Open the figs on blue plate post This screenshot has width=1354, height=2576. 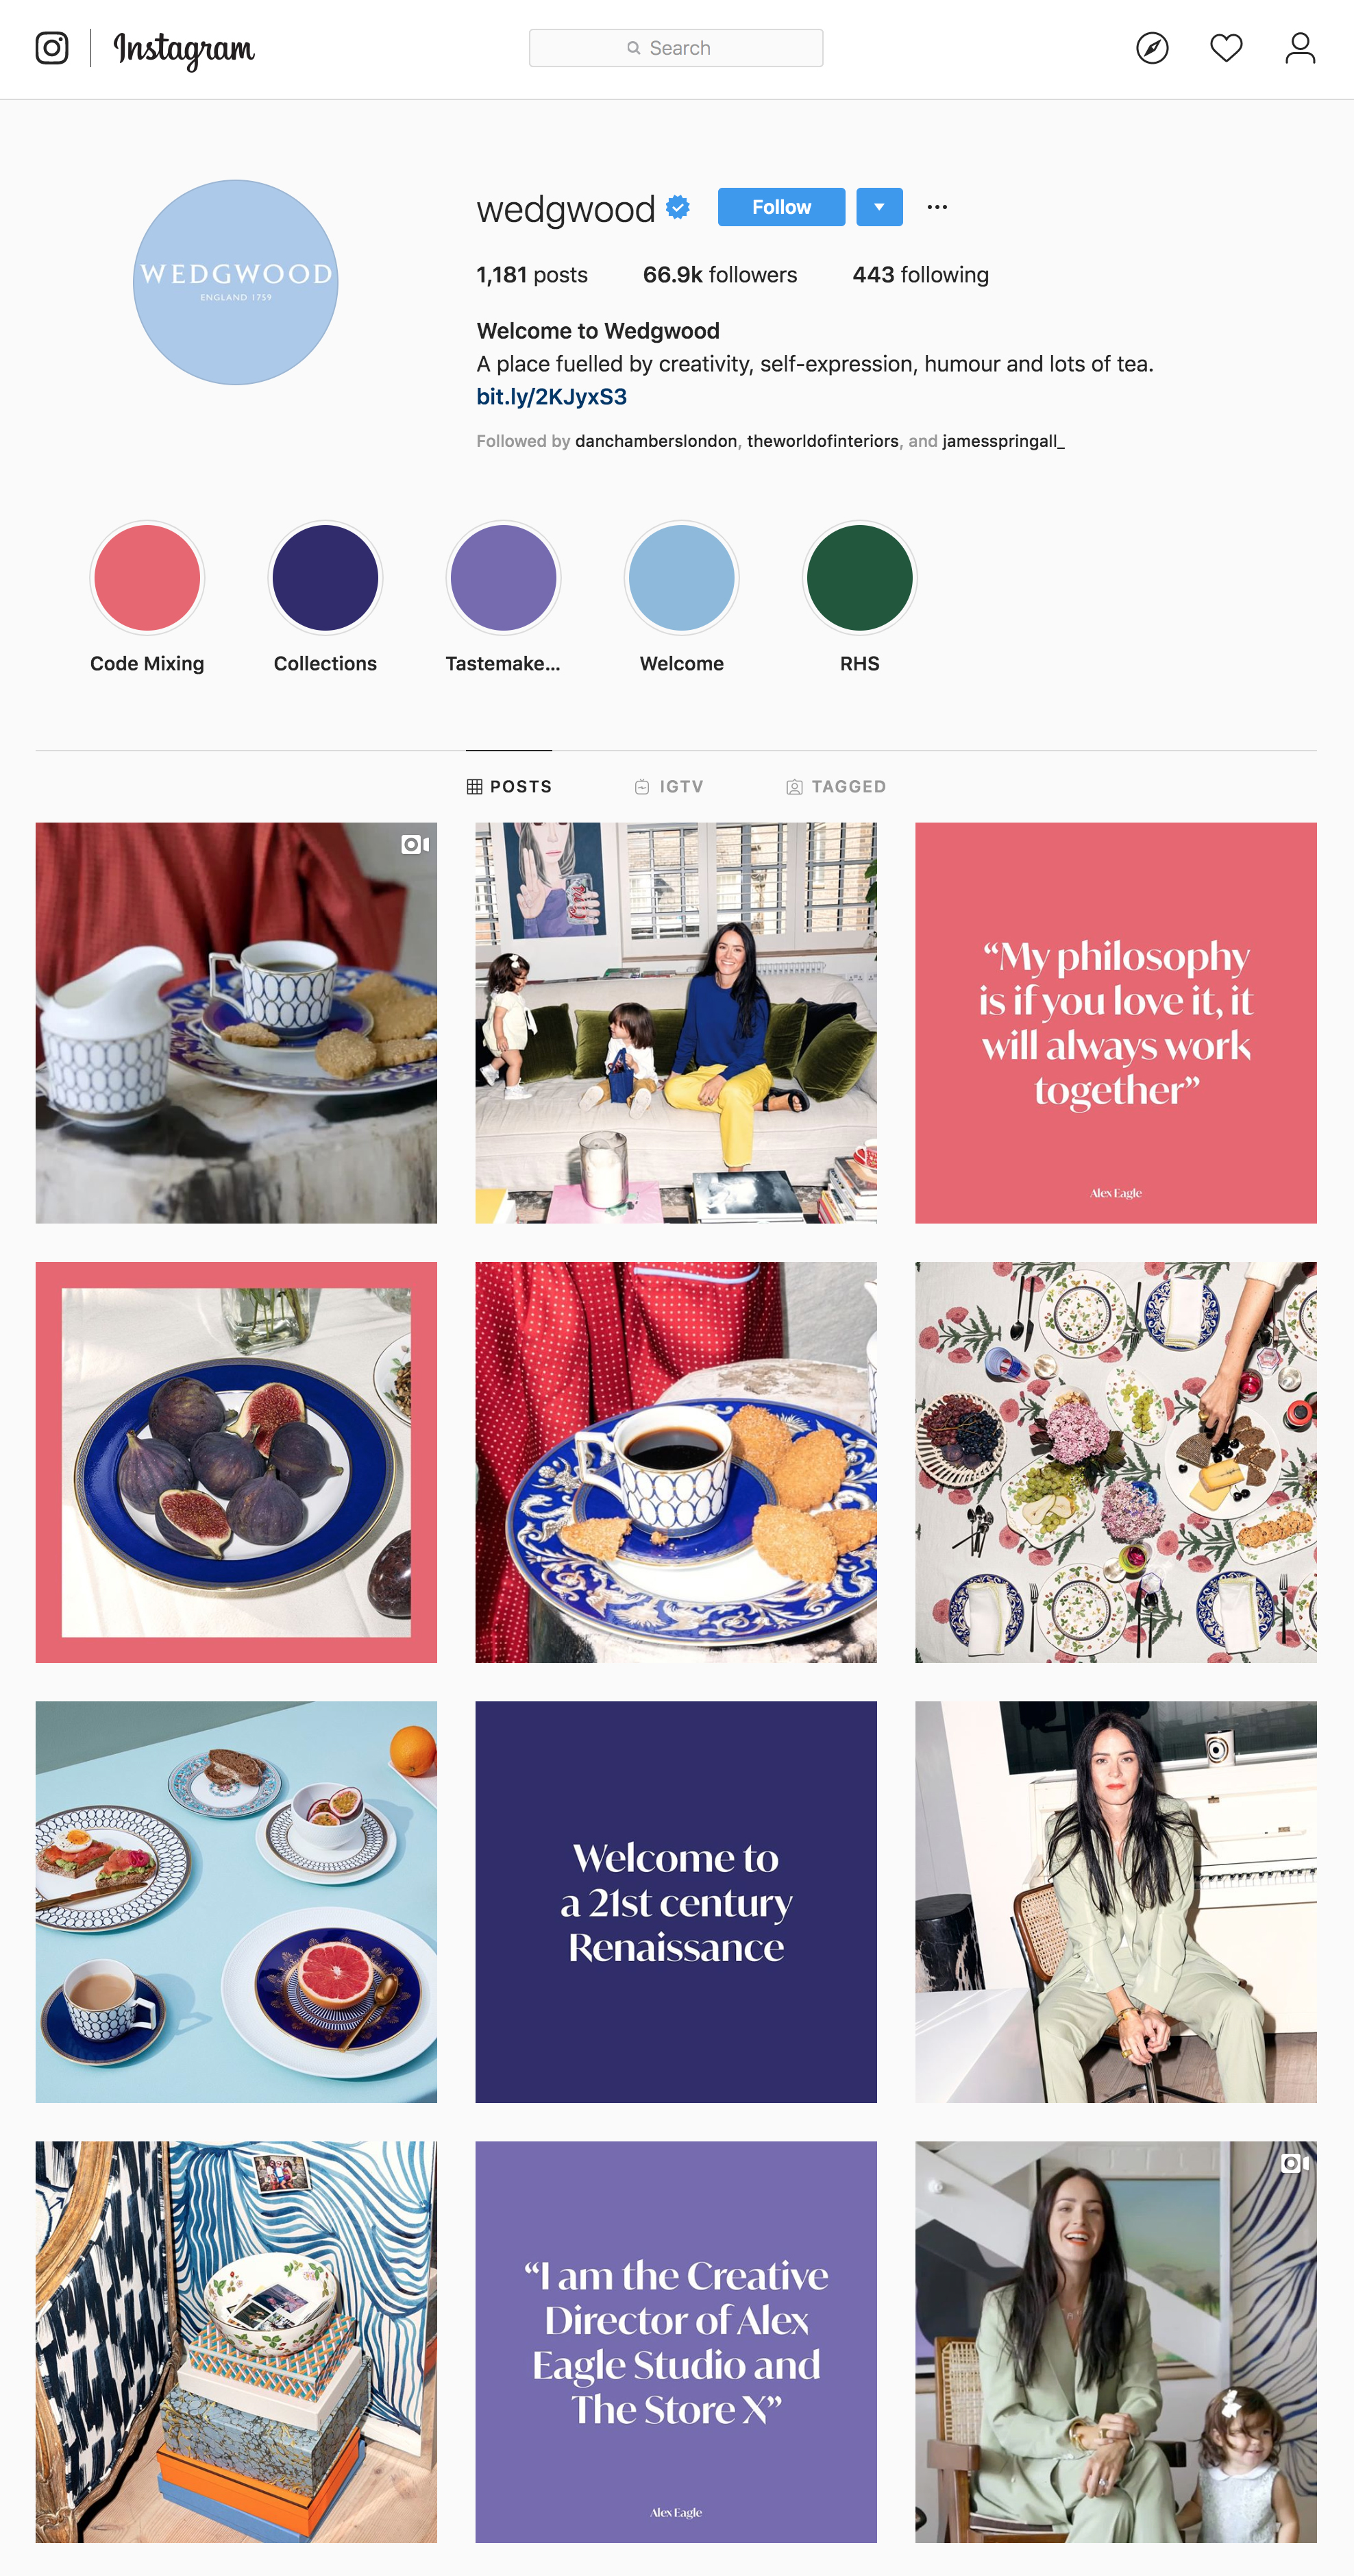236,1462
